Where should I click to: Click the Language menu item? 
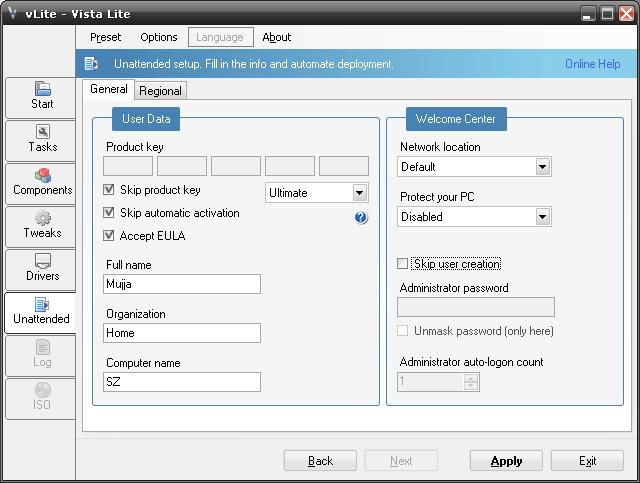click(x=220, y=37)
